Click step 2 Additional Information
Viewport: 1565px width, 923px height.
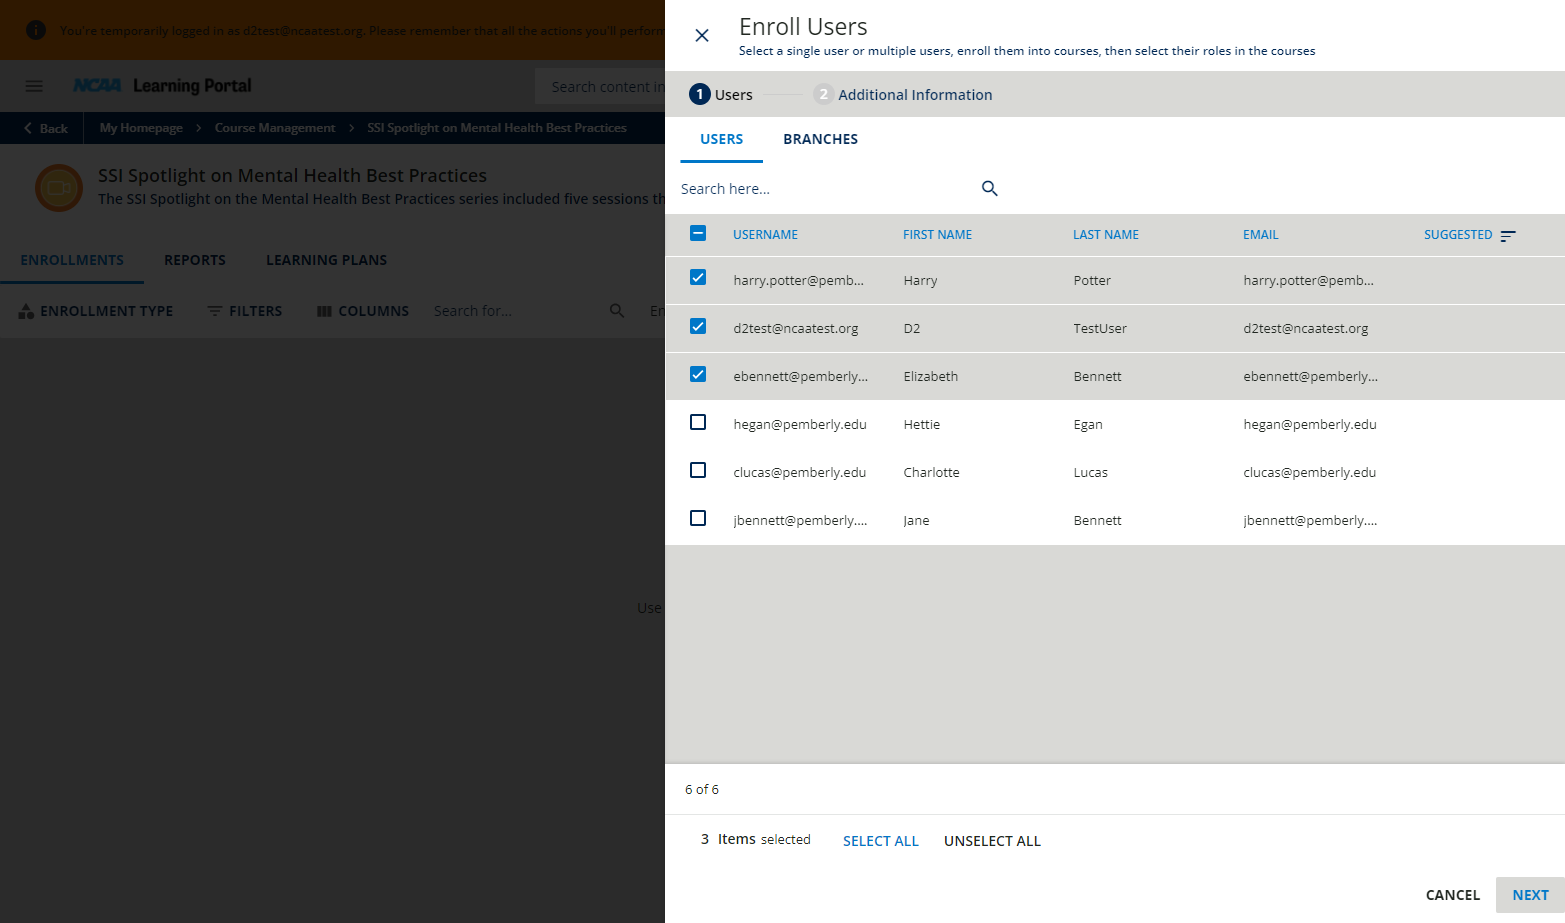[x=903, y=94]
